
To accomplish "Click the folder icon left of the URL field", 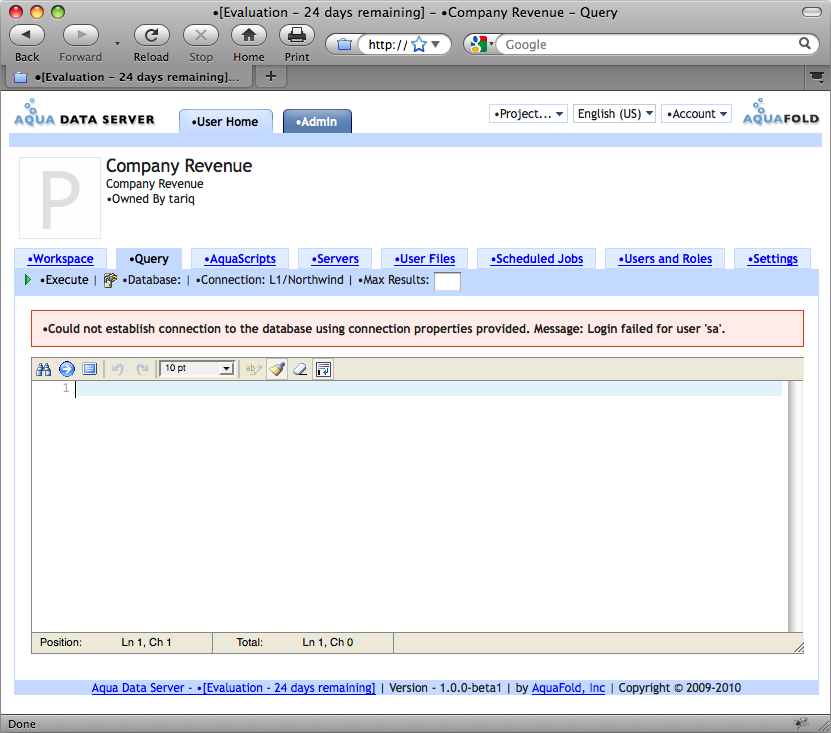I will tap(344, 45).
